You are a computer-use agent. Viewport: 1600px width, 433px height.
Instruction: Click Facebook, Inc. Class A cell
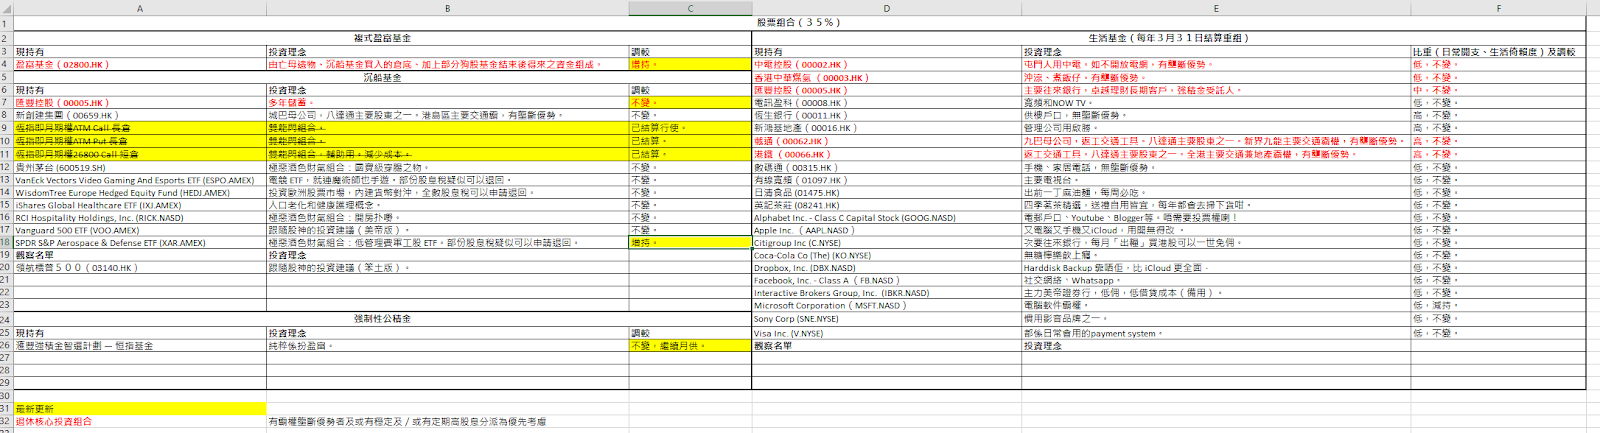click(886, 280)
